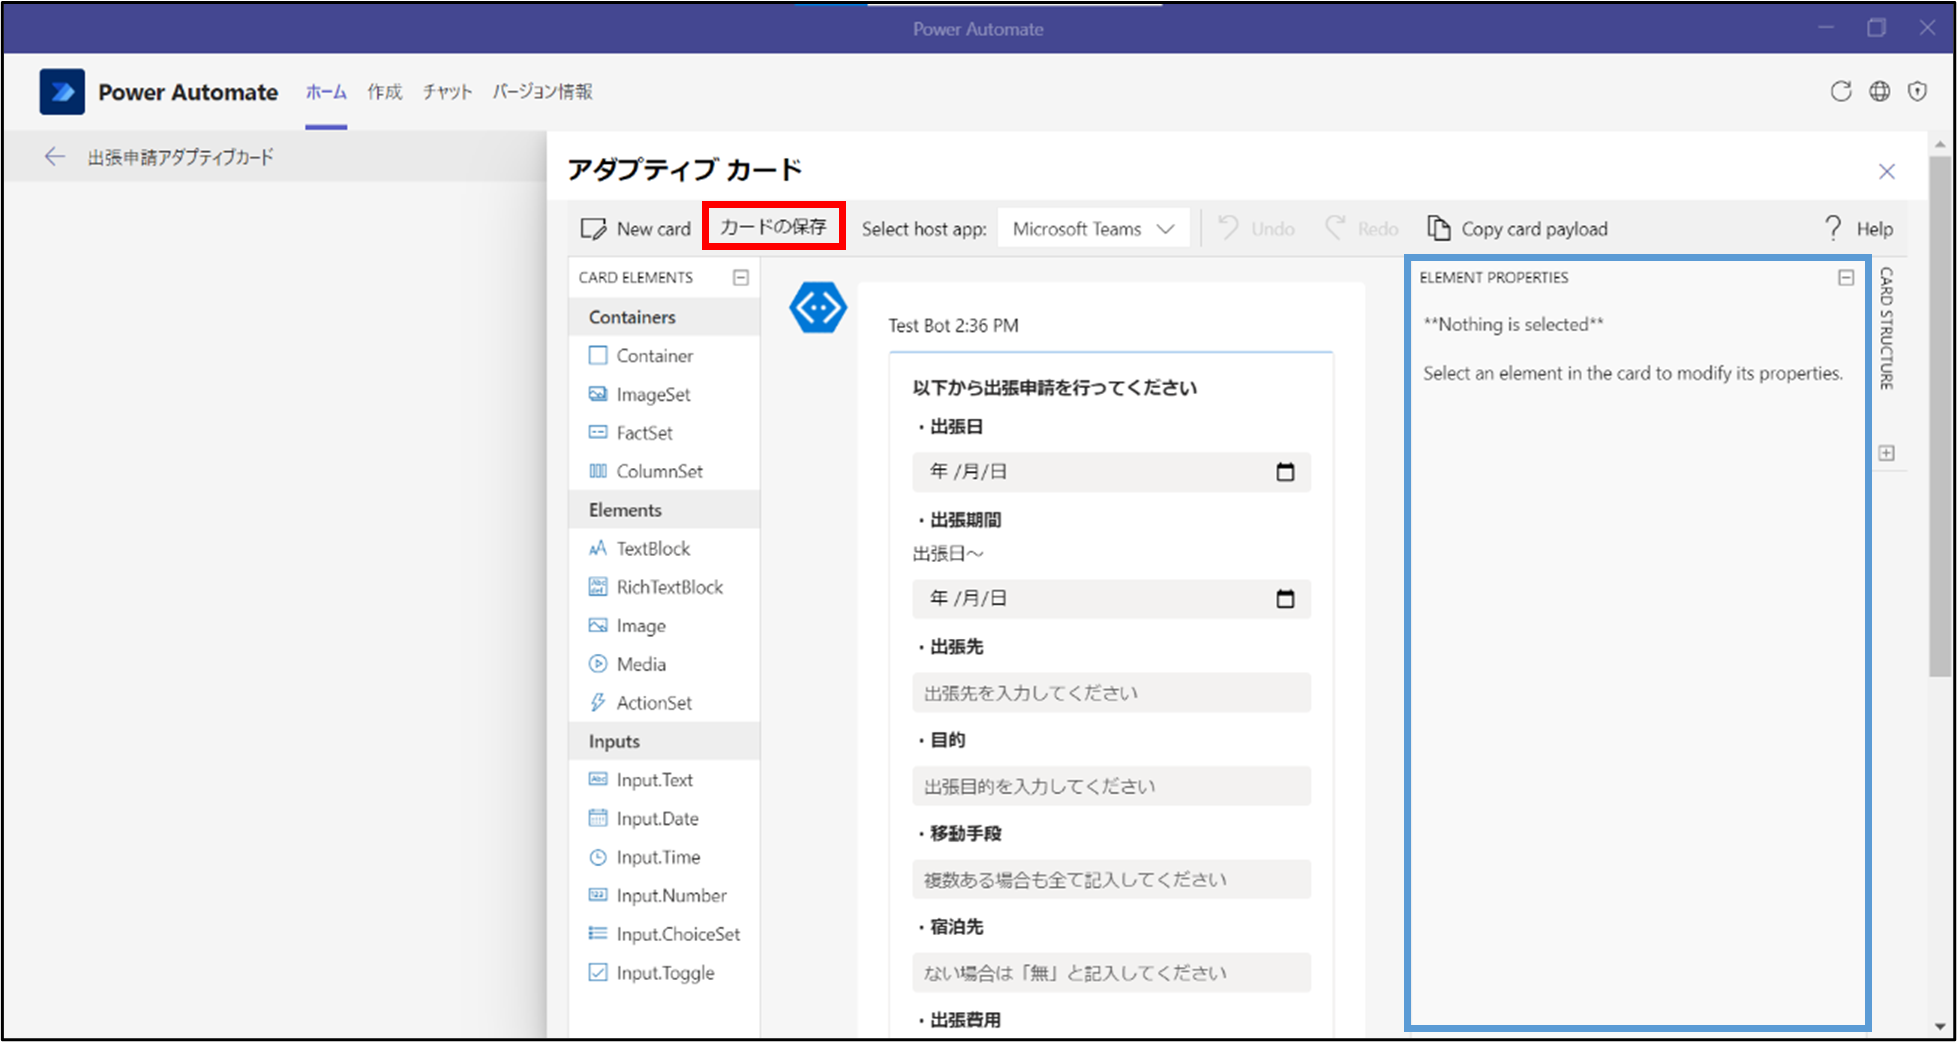
Task: Switch to the 作成 tab
Action: (385, 92)
